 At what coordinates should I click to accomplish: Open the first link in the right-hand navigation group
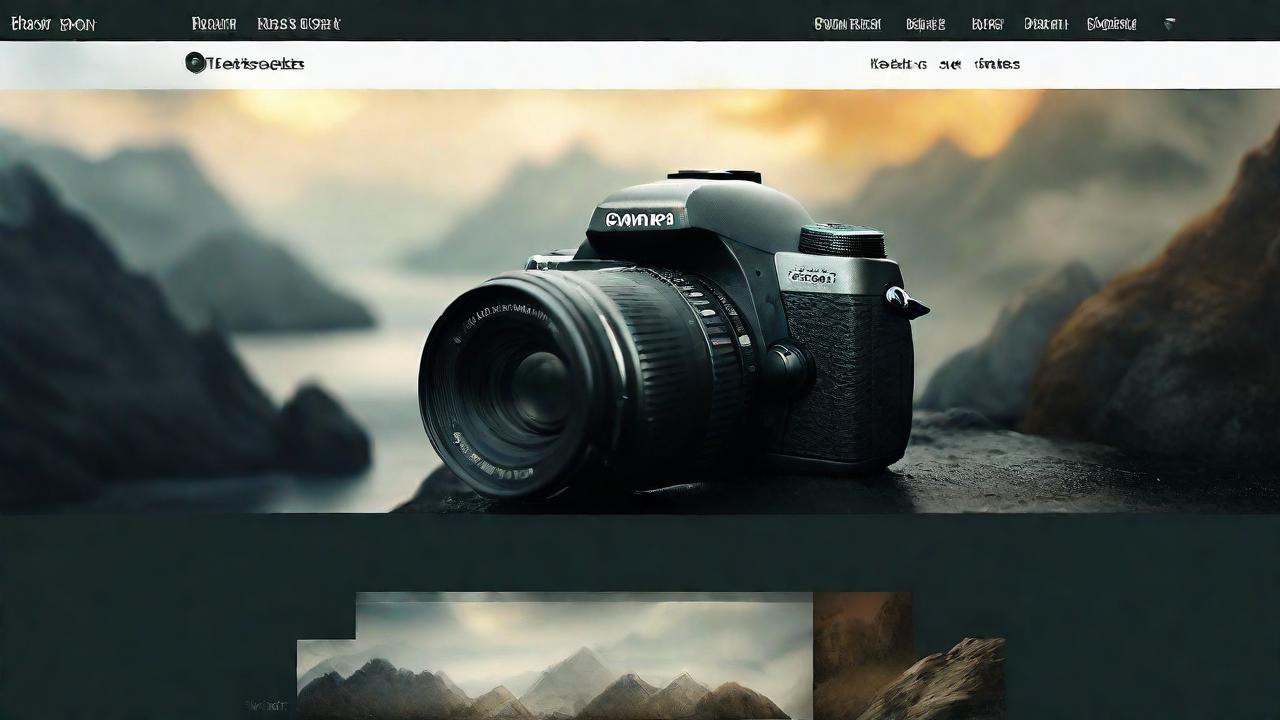tap(847, 24)
